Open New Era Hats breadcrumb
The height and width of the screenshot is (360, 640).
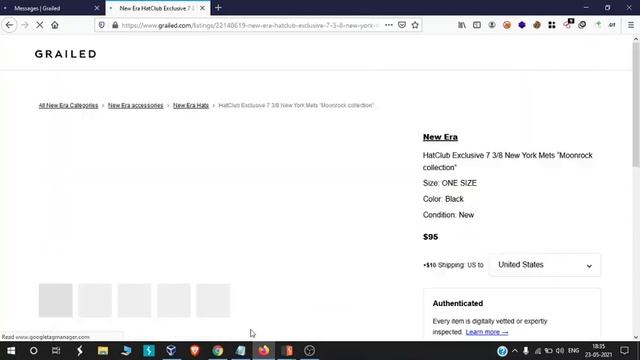pos(191,105)
